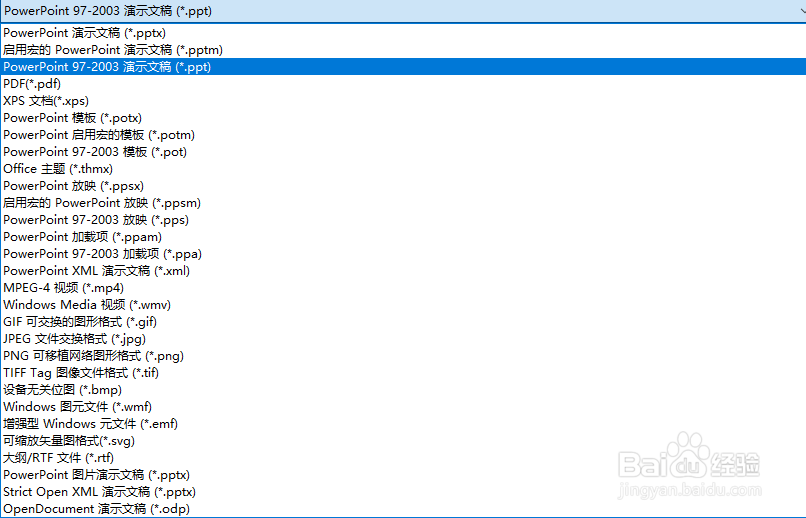Select Strict Open XML 演示文稿 (*.pptx)
Image resolution: width=806 pixels, height=518 pixels.
(x=403, y=491)
